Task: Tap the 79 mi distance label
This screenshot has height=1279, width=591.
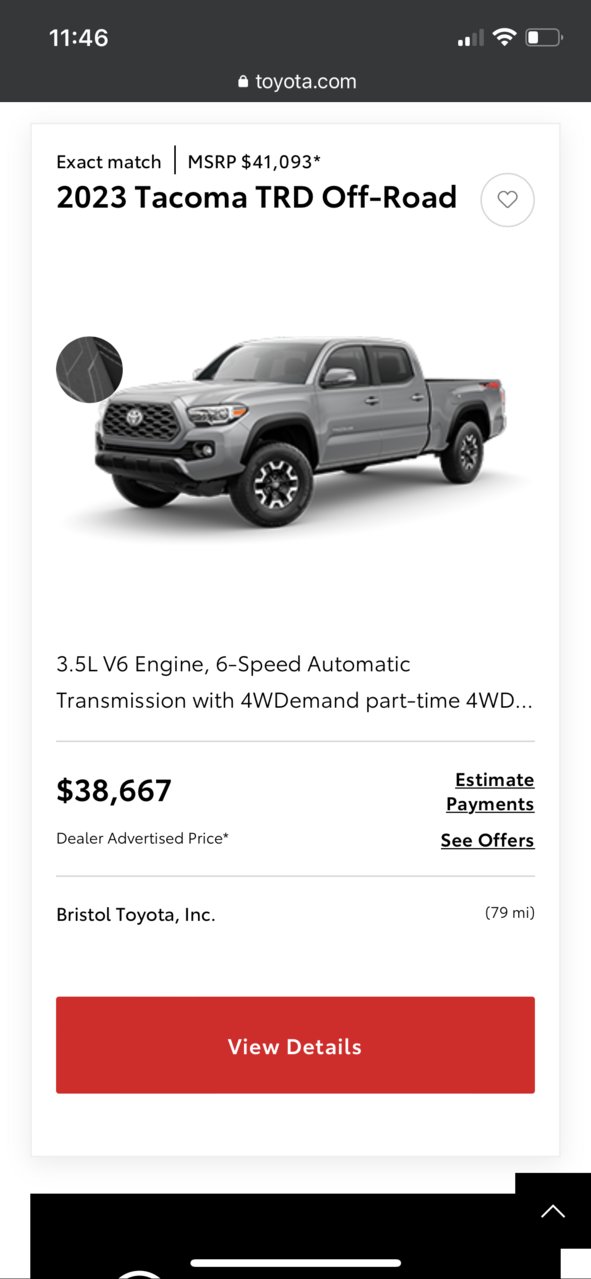Action: click(510, 912)
